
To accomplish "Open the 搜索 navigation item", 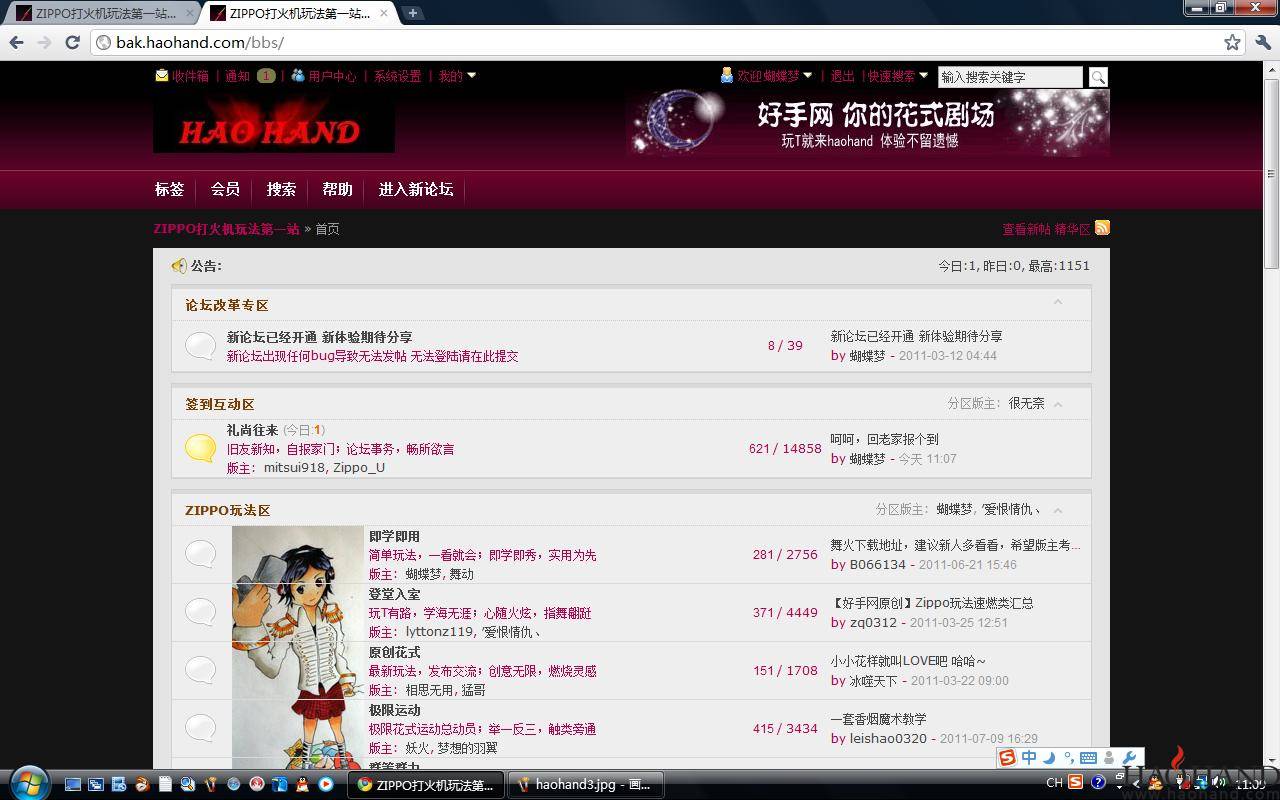I will (281, 189).
